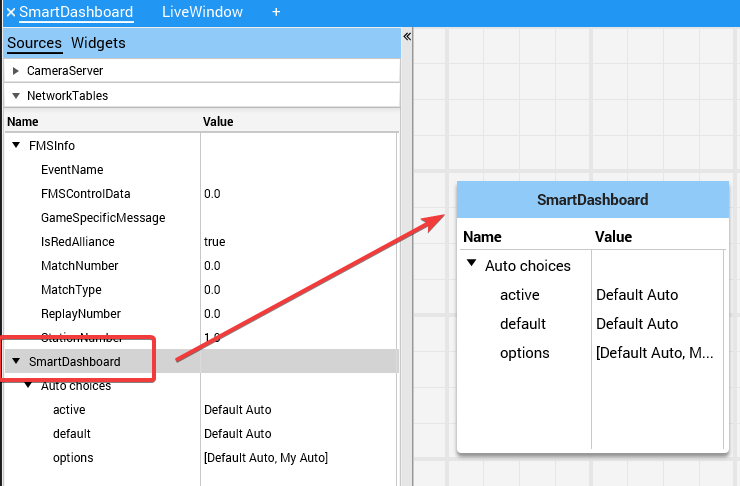The width and height of the screenshot is (740, 486).
Task: Select the active row in the widget
Action: click(519, 295)
